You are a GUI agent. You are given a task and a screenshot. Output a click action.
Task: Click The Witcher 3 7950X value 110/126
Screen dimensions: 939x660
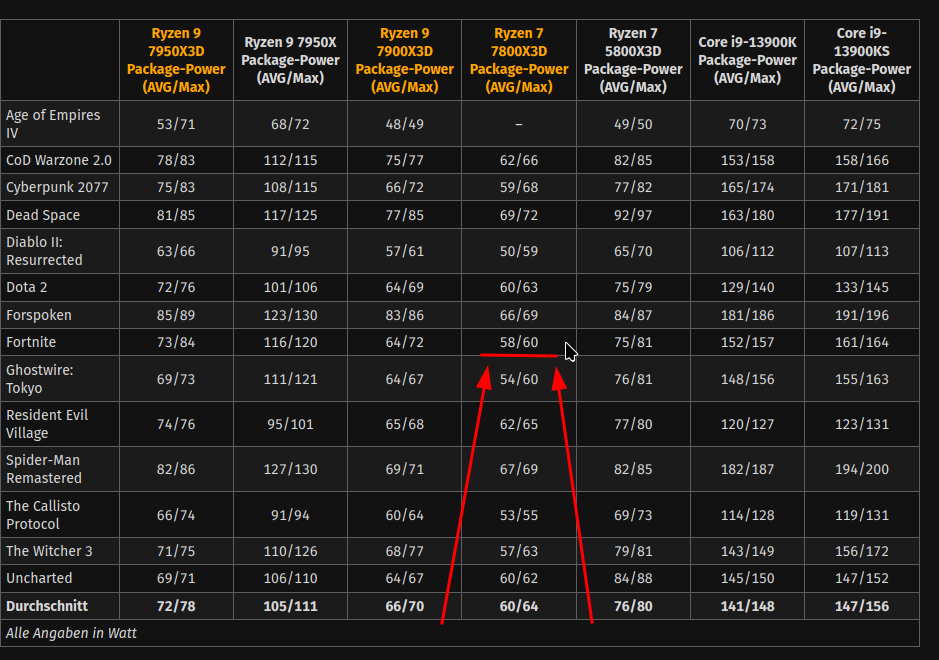(x=290, y=551)
